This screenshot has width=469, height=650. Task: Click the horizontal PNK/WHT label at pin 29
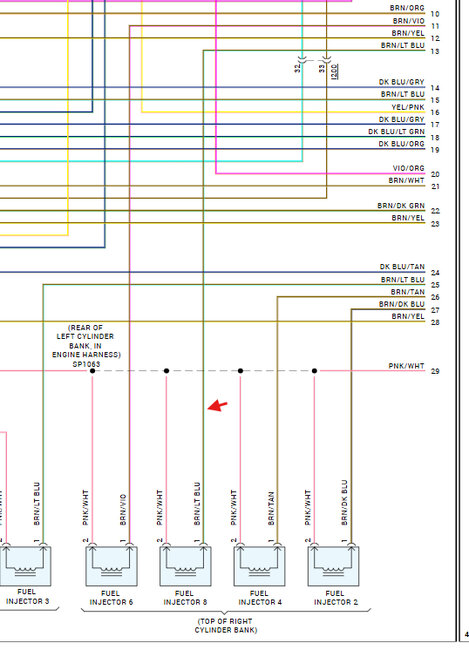[x=406, y=366]
